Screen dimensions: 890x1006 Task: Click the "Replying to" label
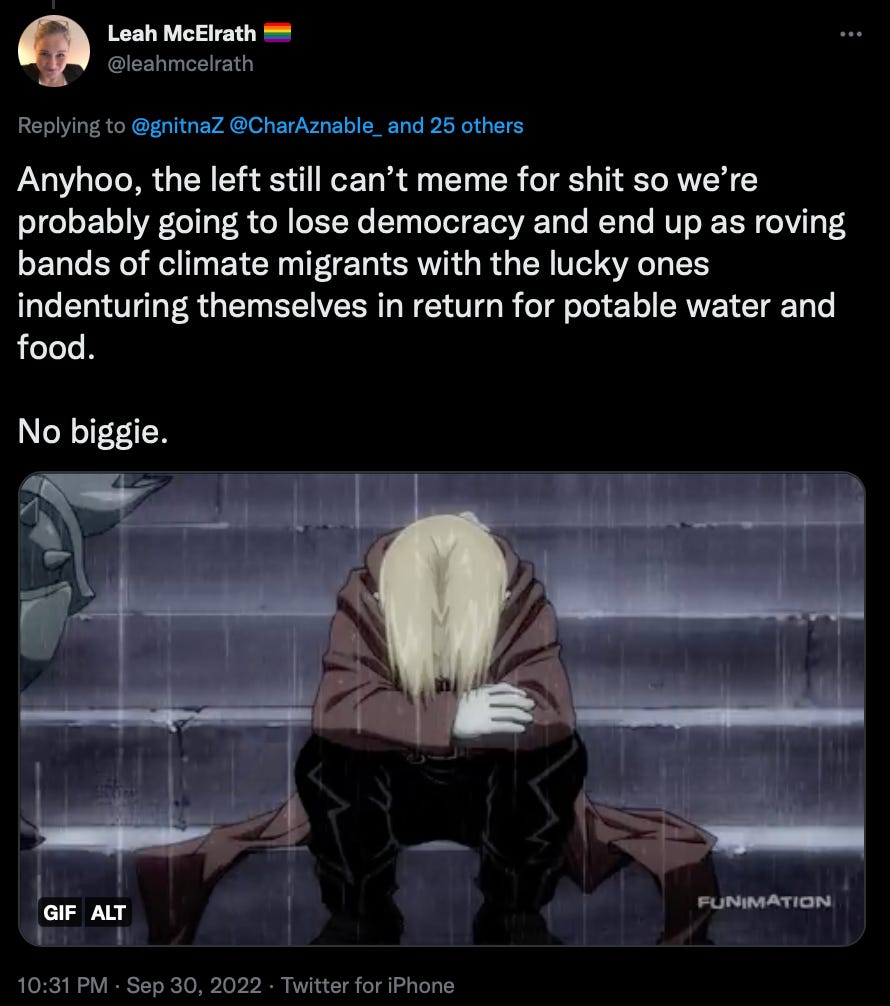point(71,126)
